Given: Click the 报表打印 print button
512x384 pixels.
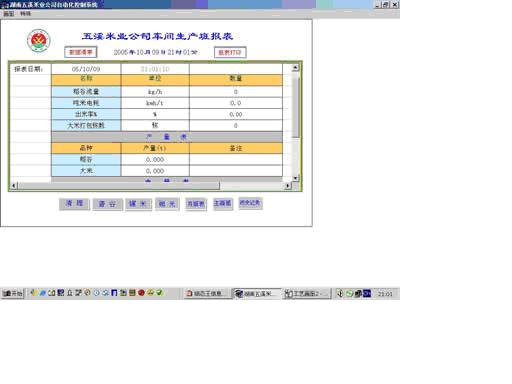Looking at the screenshot, I should 230,52.
